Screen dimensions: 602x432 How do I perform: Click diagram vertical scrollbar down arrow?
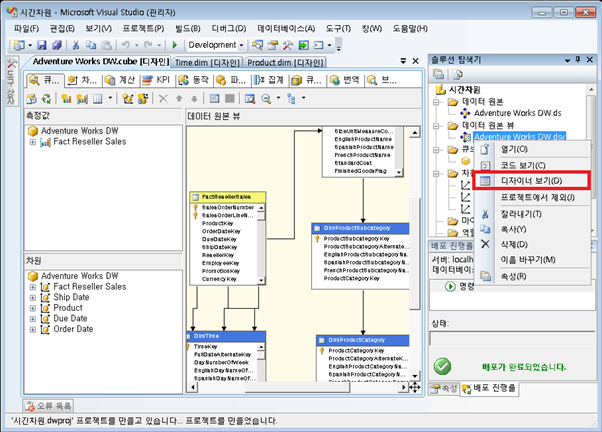click(415, 376)
